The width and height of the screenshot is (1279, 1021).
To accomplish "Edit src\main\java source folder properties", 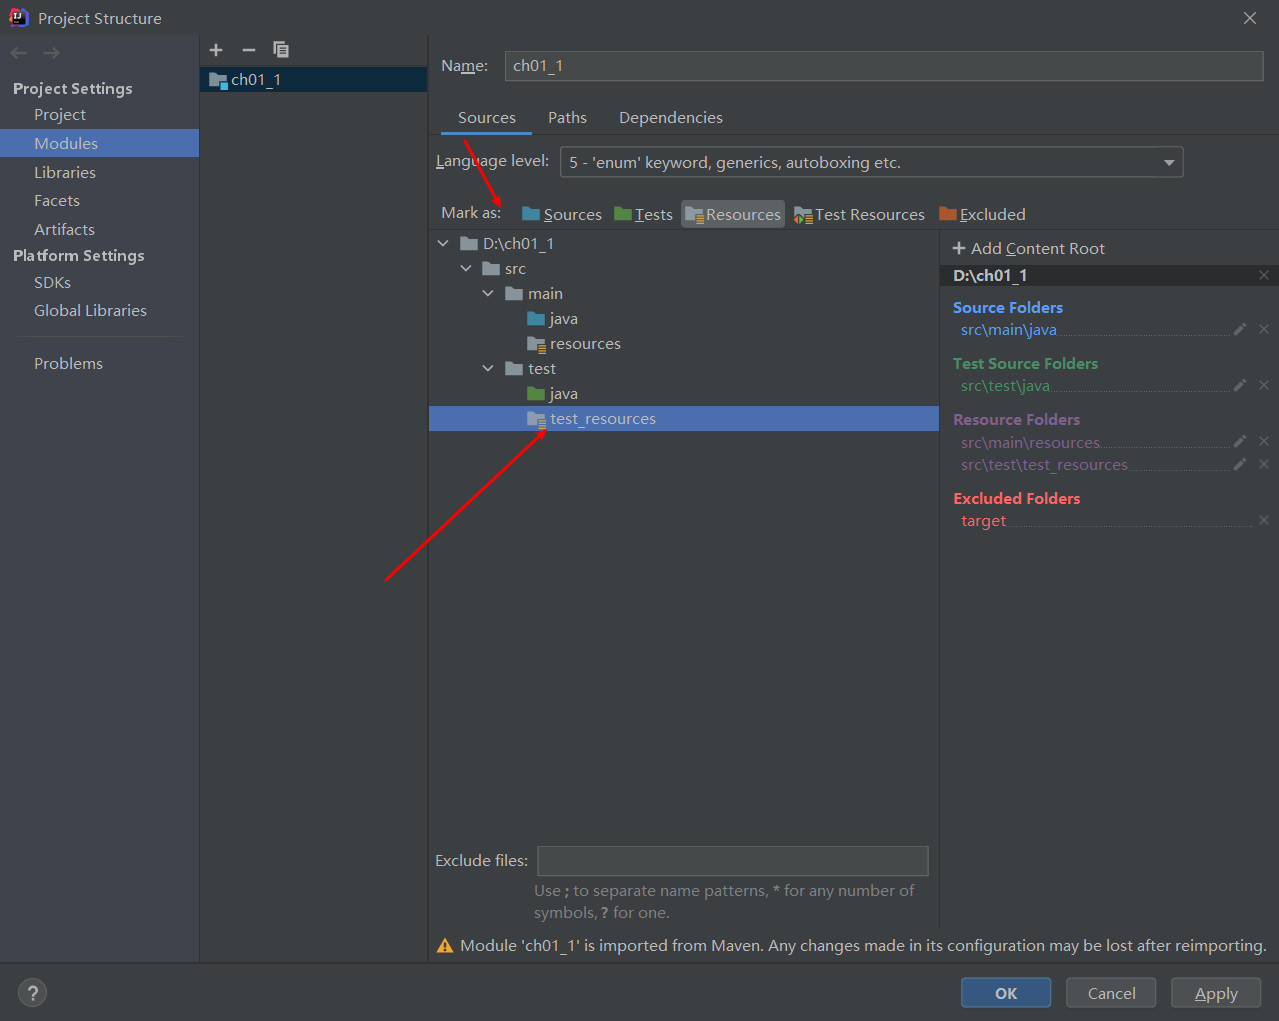I will [x=1240, y=329].
